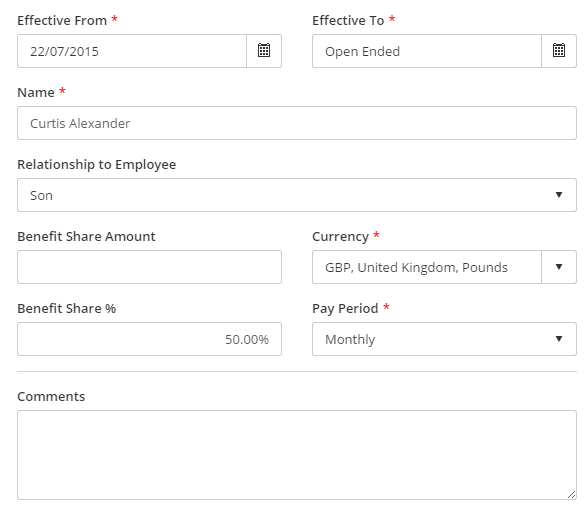Click the Effective From label
This screenshot has width=585, height=508.
tap(62, 21)
